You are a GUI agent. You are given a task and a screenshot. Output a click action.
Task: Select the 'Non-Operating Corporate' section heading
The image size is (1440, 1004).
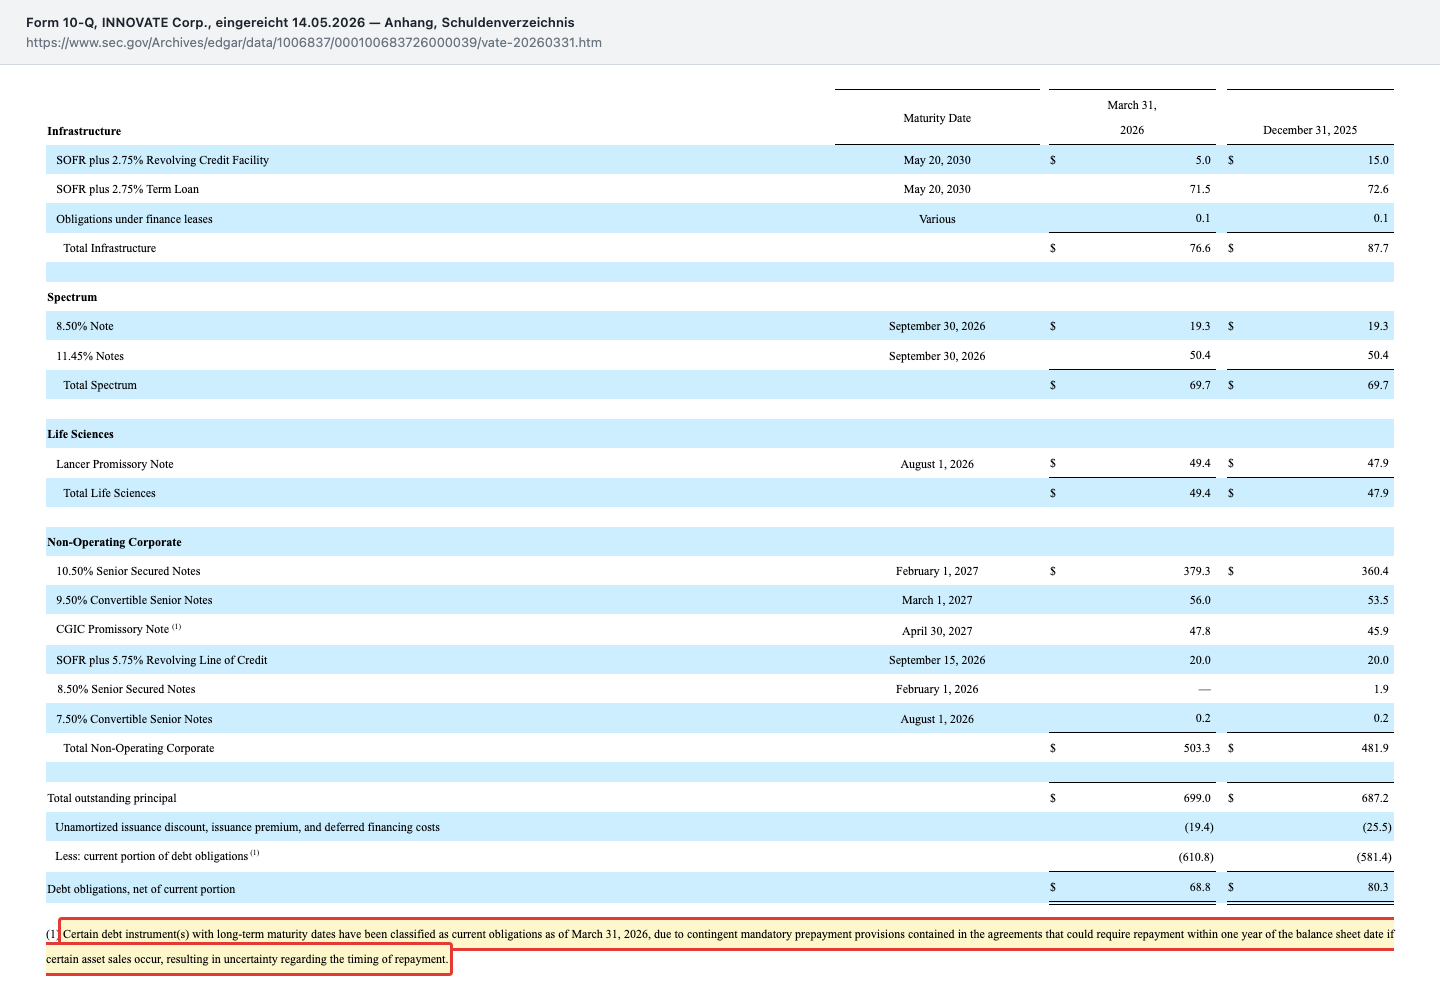click(x=114, y=542)
